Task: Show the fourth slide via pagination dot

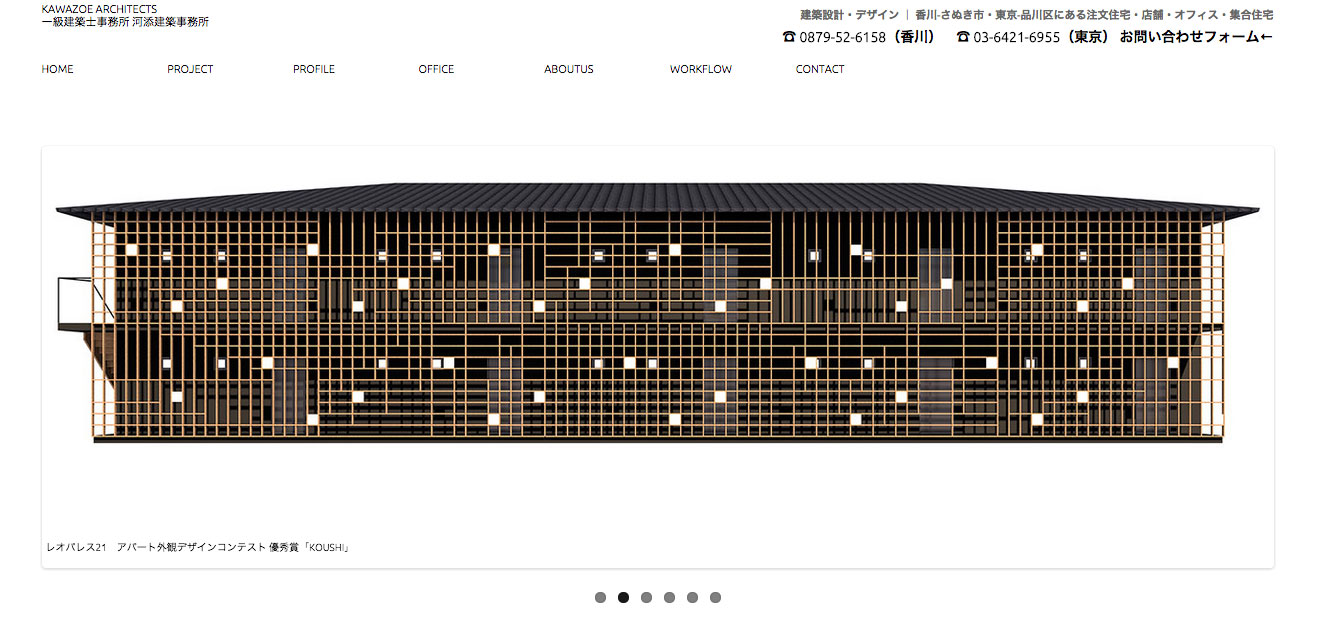Action: tap(669, 598)
